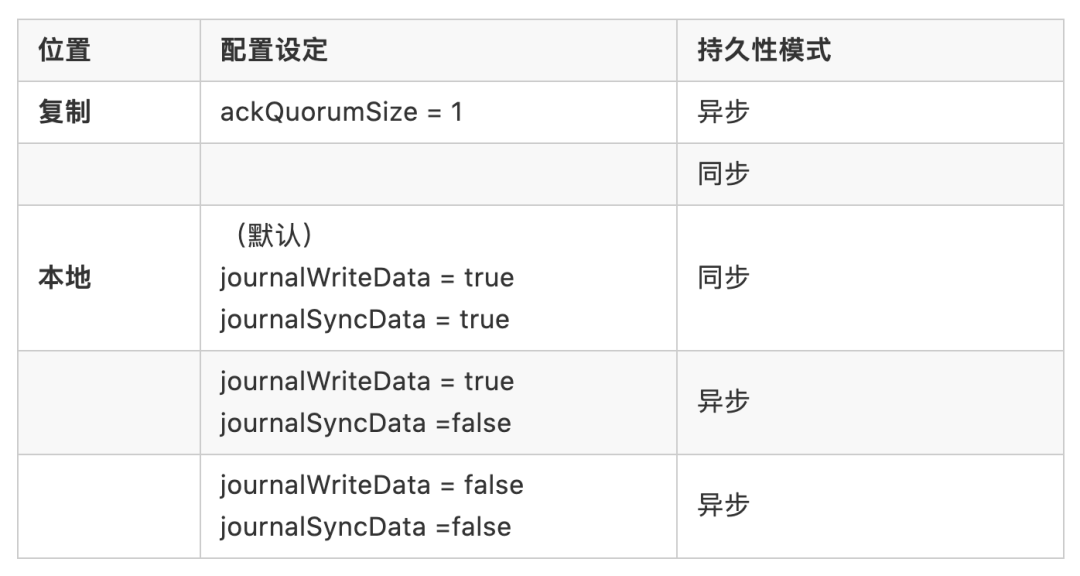The height and width of the screenshot is (576, 1080).
Task: Click journalSyncData =false in last row
Action: pyautogui.click(x=366, y=527)
